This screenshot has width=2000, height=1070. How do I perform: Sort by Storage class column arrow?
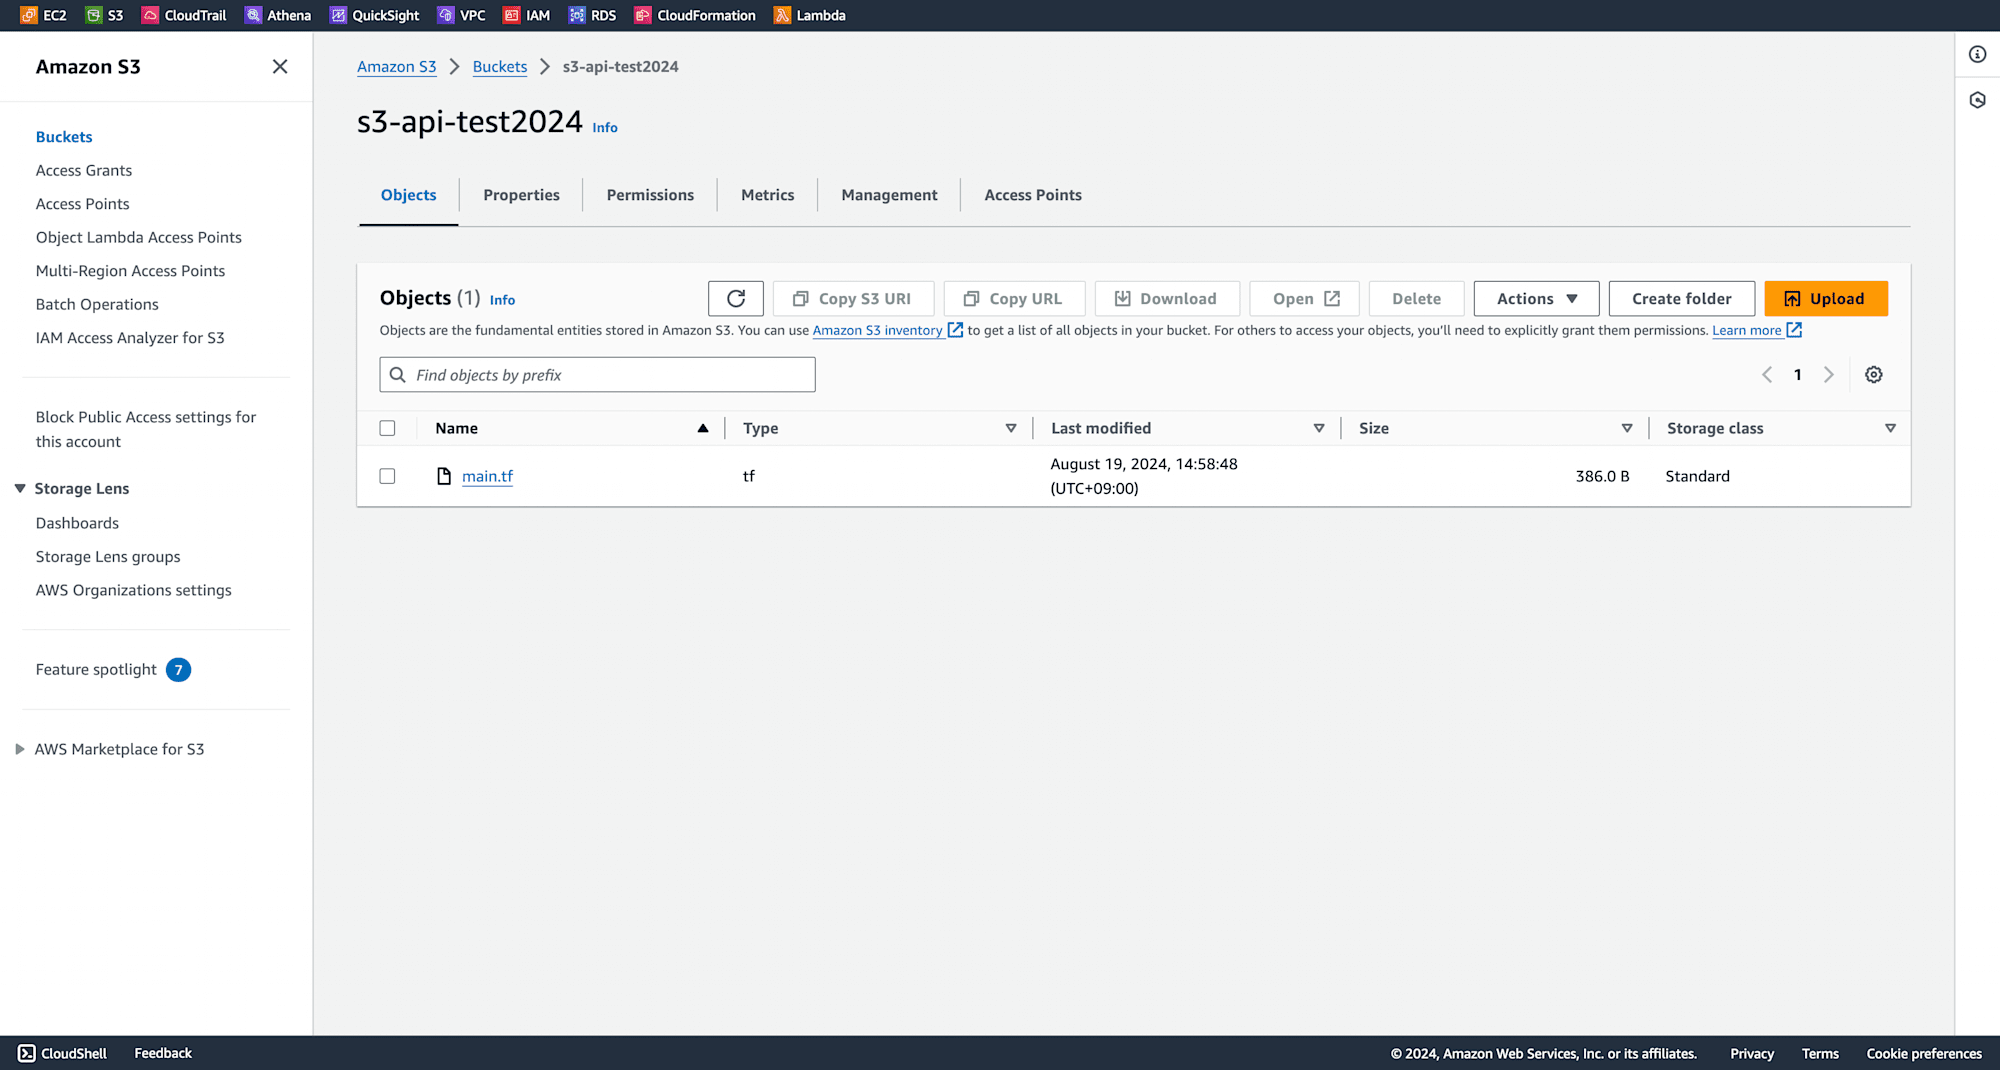(x=1890, y=428)
